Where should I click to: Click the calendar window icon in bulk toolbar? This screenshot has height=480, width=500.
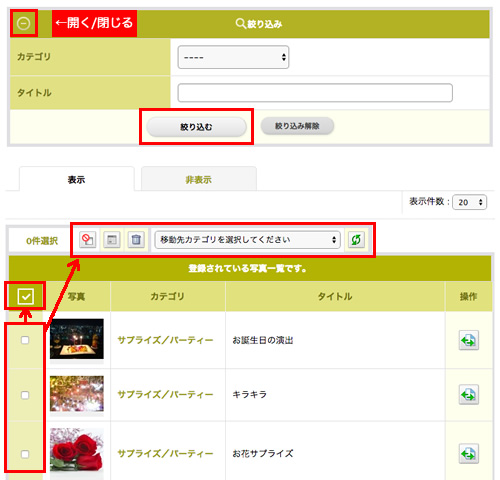[112, 239]
